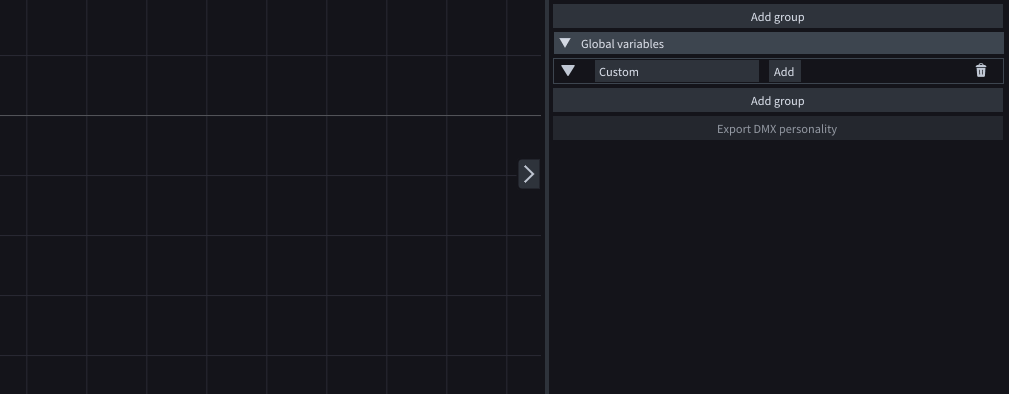Image resolution: width=1009 pixels, height=394 pixels.
Task: Delete the Custom group using trash icon
Action: [981, 71]
